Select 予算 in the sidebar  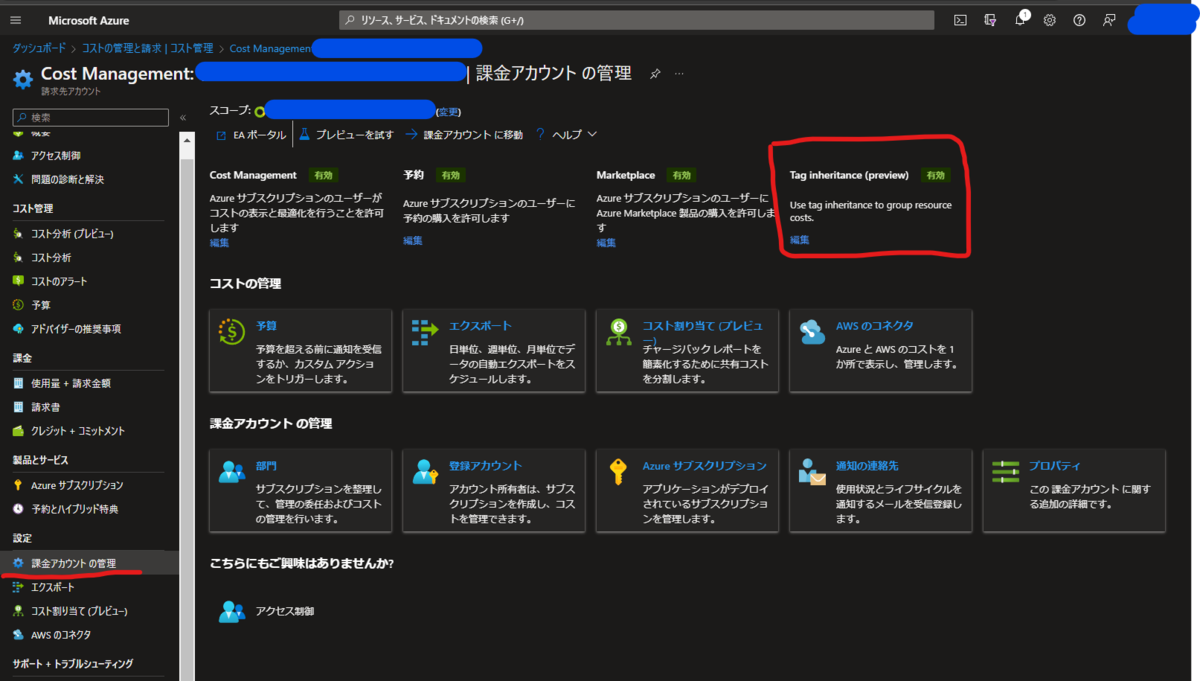pos(40,305)
